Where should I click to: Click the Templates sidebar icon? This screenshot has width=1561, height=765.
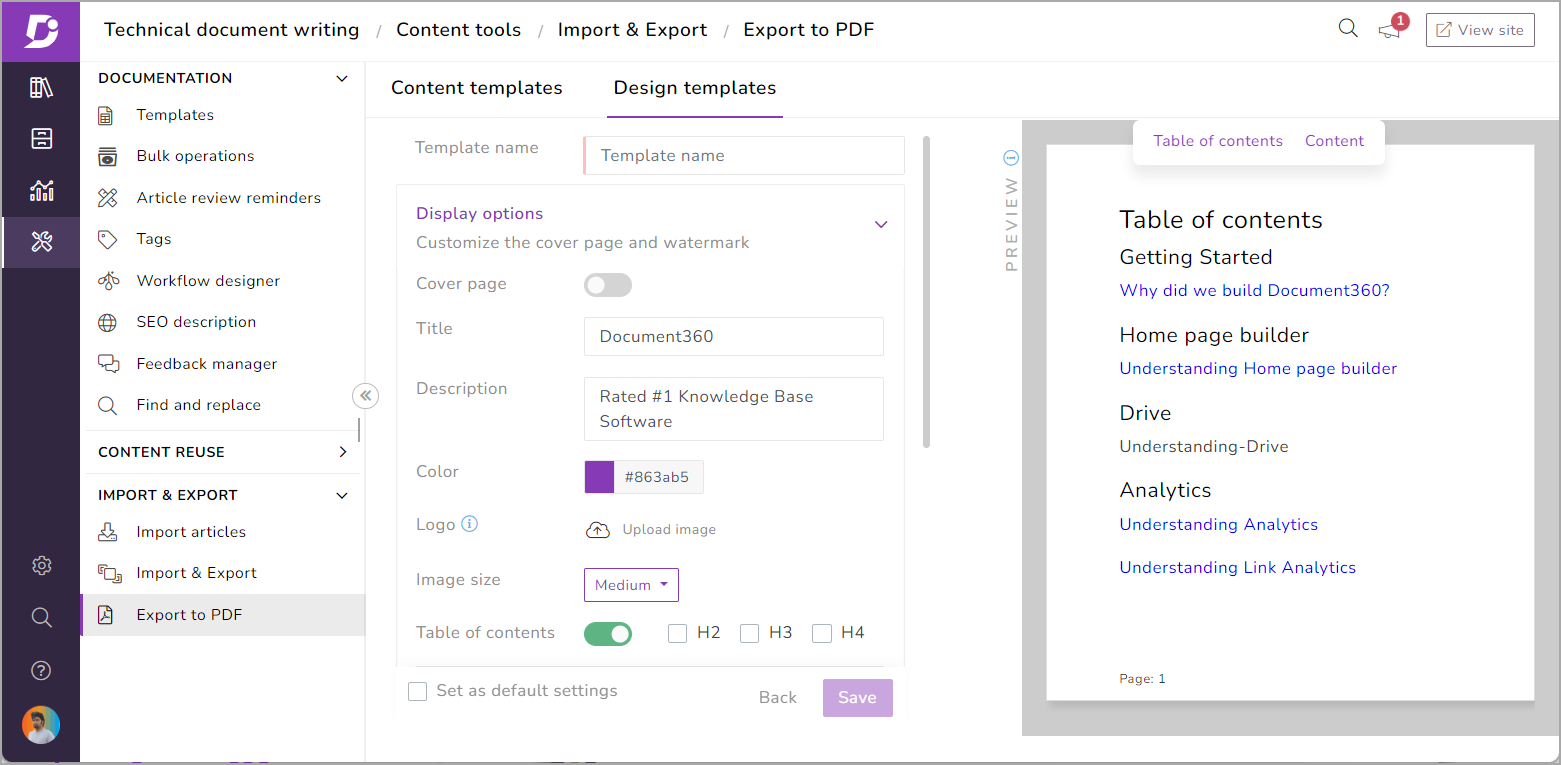[x=106, y=115]
